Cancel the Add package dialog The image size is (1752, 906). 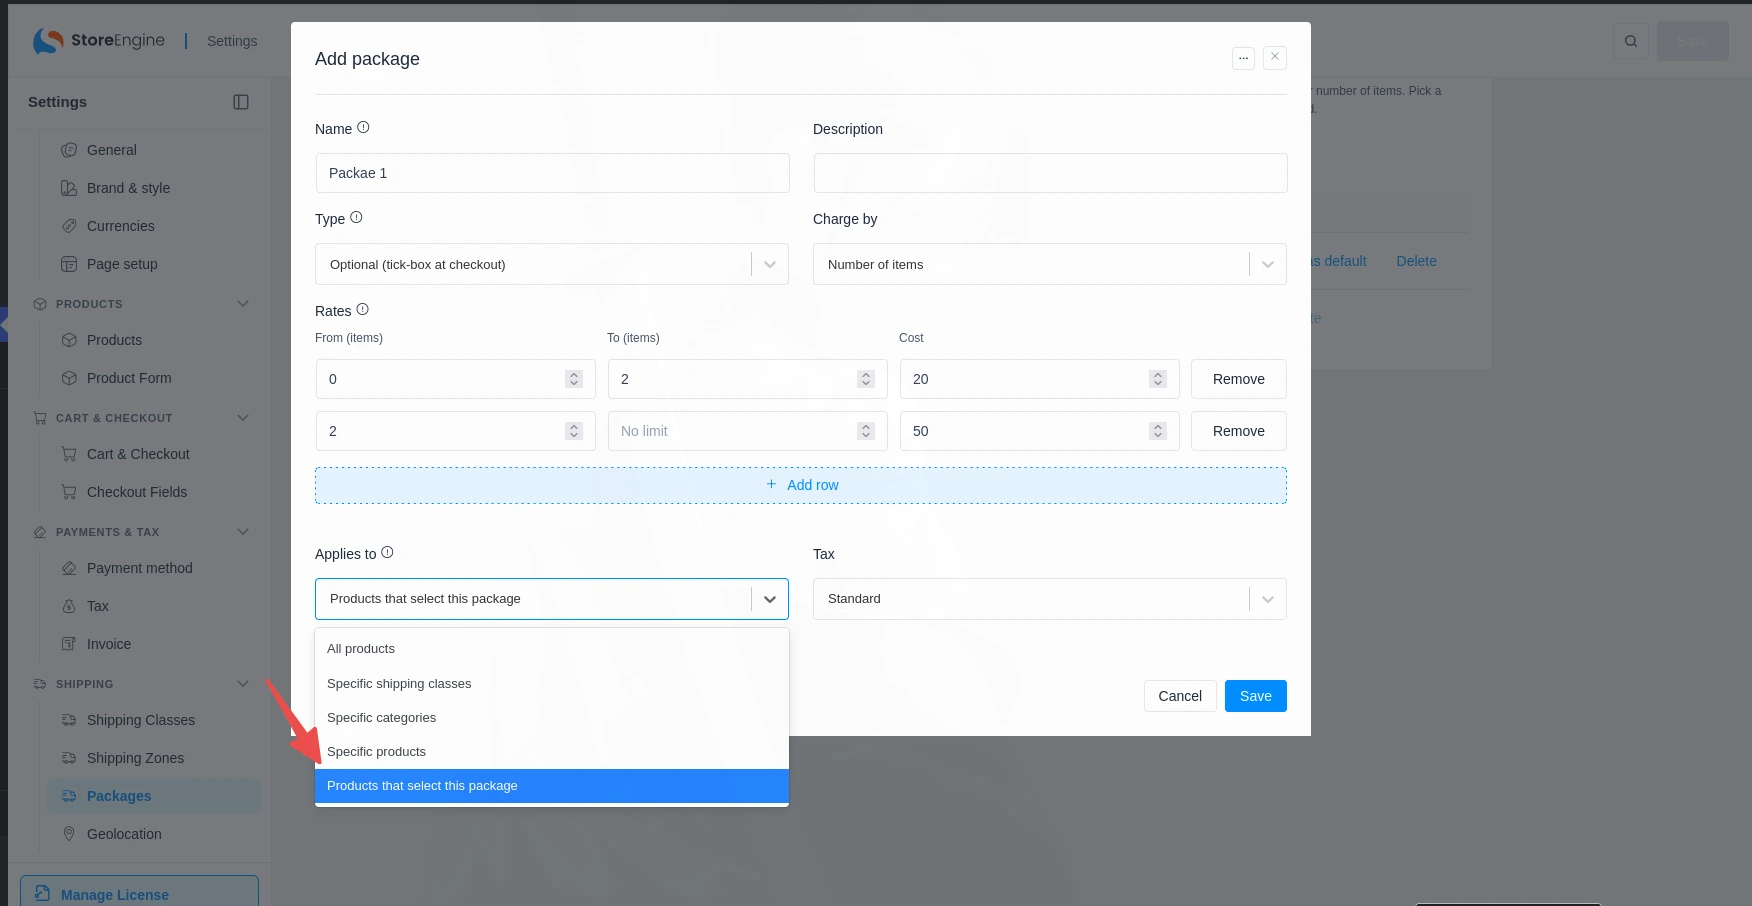(1180, 696)
